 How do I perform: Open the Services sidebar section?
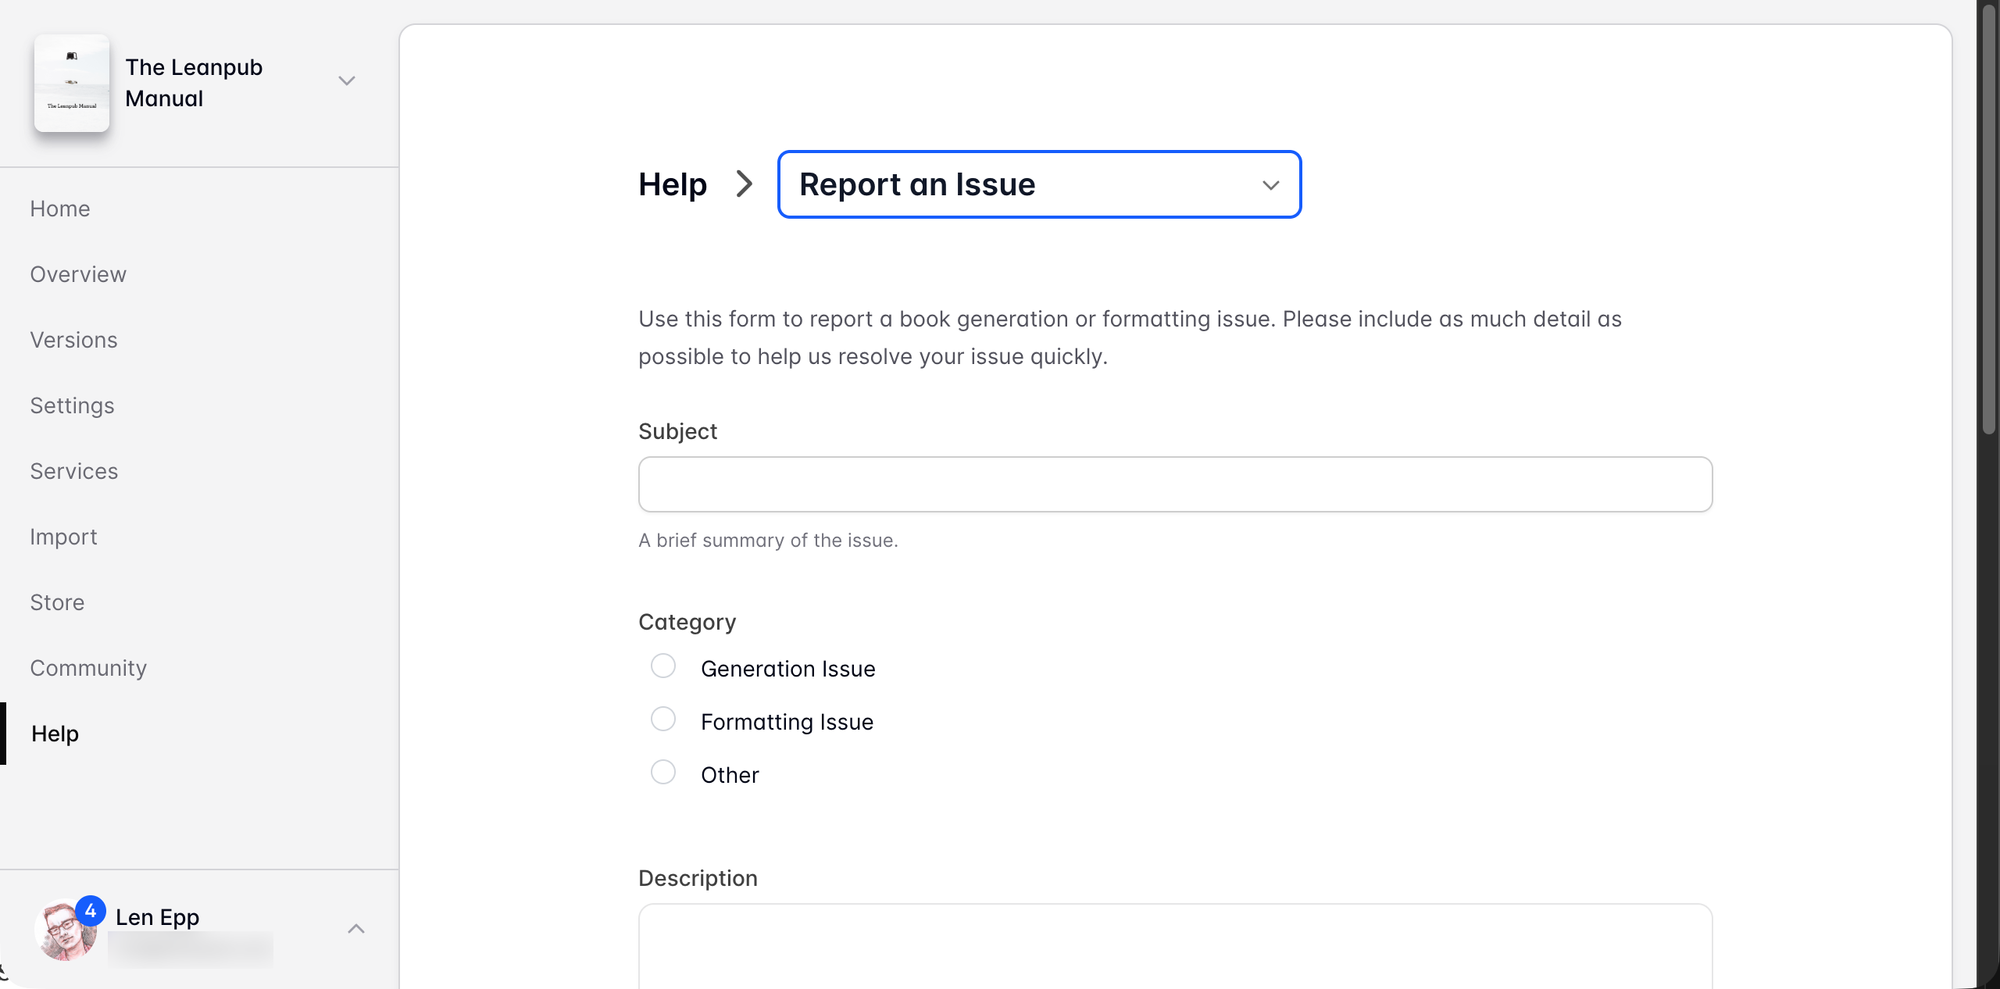74,471
